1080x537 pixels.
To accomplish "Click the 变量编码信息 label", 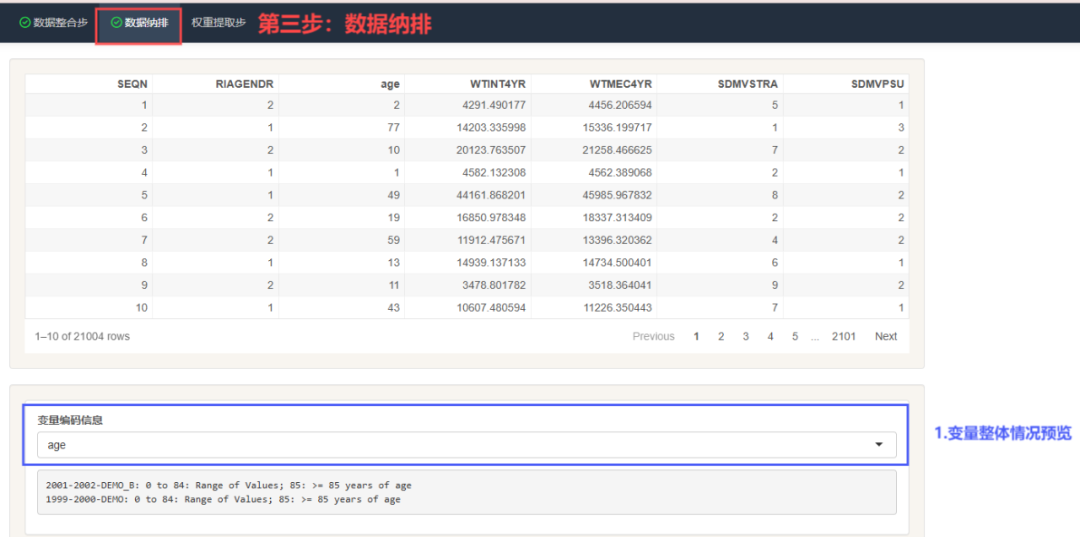I will (x=70, y=420).
